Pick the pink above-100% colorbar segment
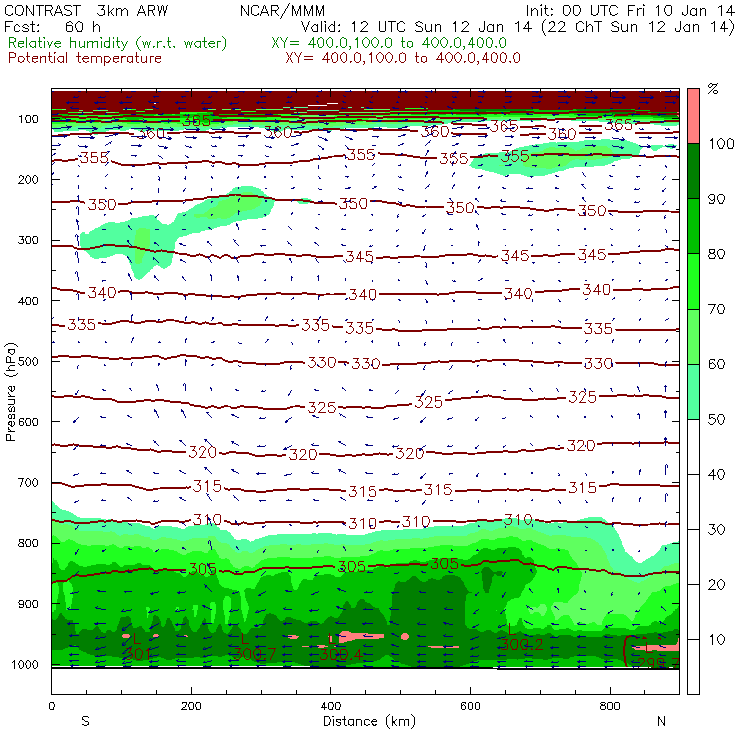Image resolution: width=740 pixels, height=740 pixels. click(693, 116)
